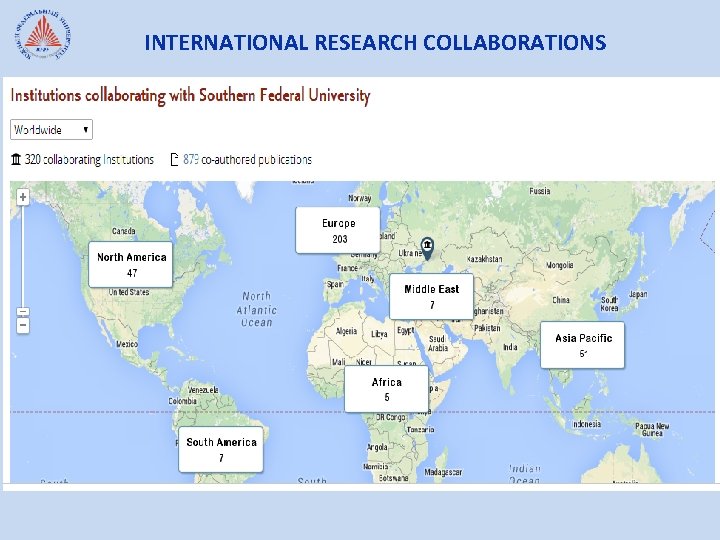Select the Asia Pacific region box
Screen dimensions: 720x540
pyautogui.click(x=583, y=345)
